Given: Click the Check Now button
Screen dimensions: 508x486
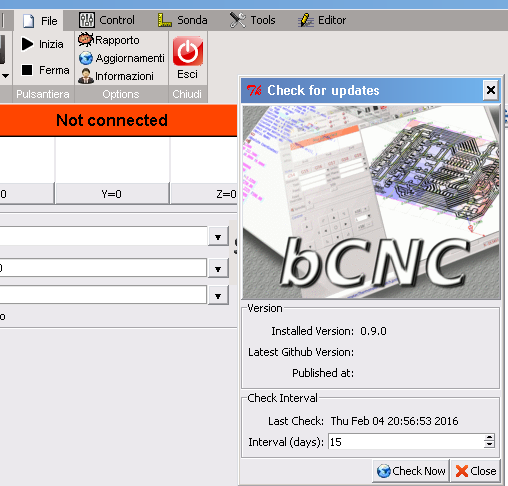Looking at the screenshot, I should pyautogui.click(x=411, y=471).
